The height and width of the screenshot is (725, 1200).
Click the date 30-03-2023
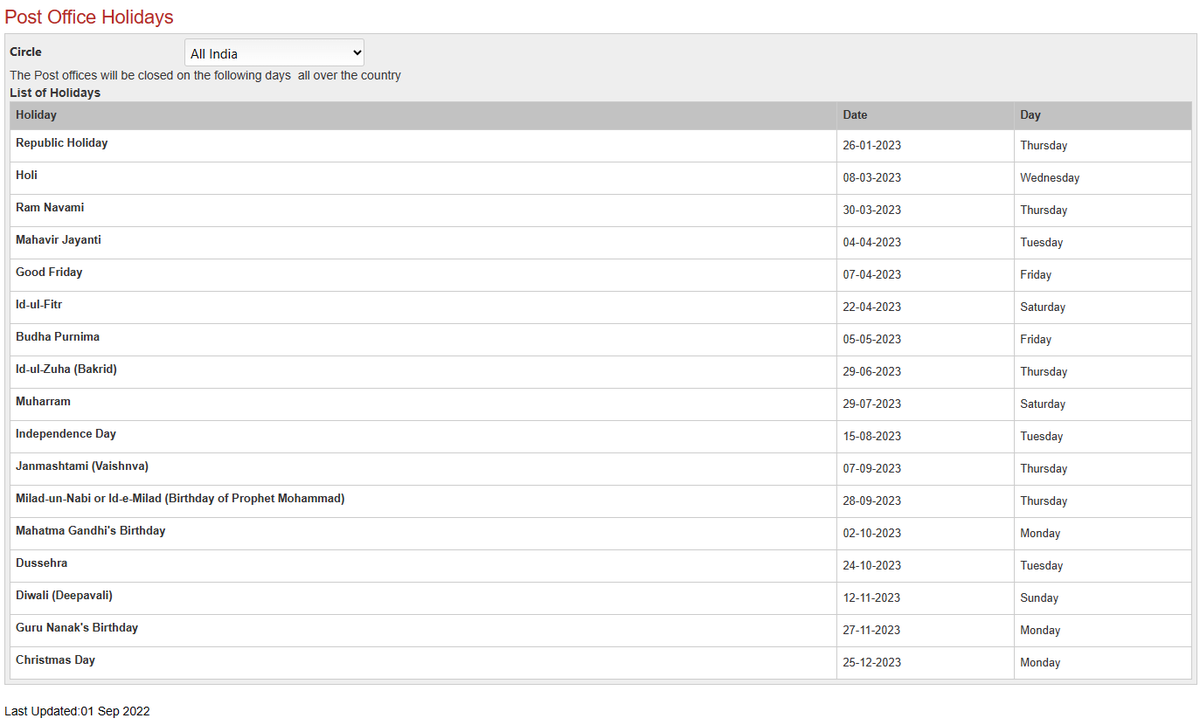click(x=872, y=210)
